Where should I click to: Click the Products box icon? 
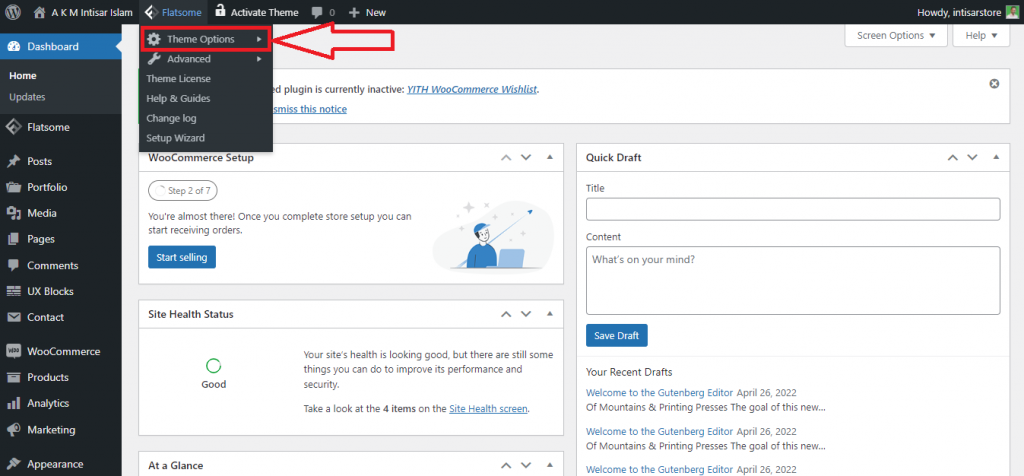click(x=13, y=377)
